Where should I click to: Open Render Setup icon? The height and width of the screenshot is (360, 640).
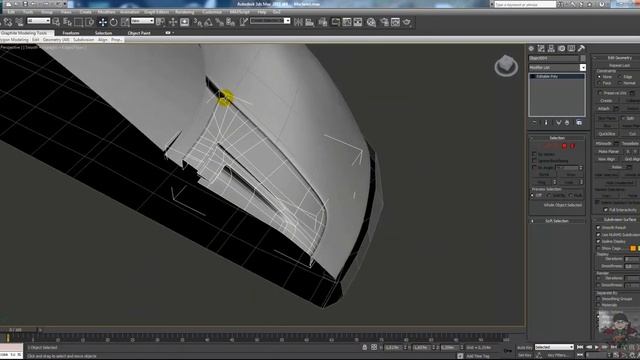click(x=384, y=22)
